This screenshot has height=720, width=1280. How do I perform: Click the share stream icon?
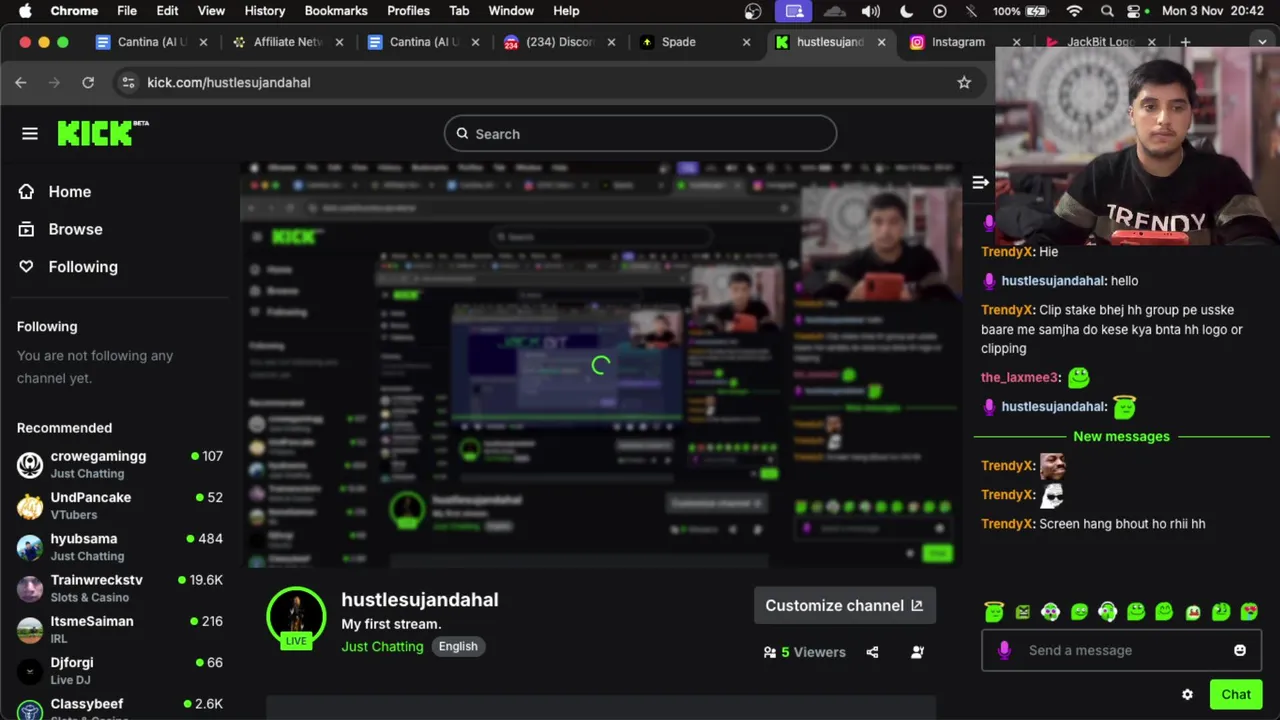872,652
